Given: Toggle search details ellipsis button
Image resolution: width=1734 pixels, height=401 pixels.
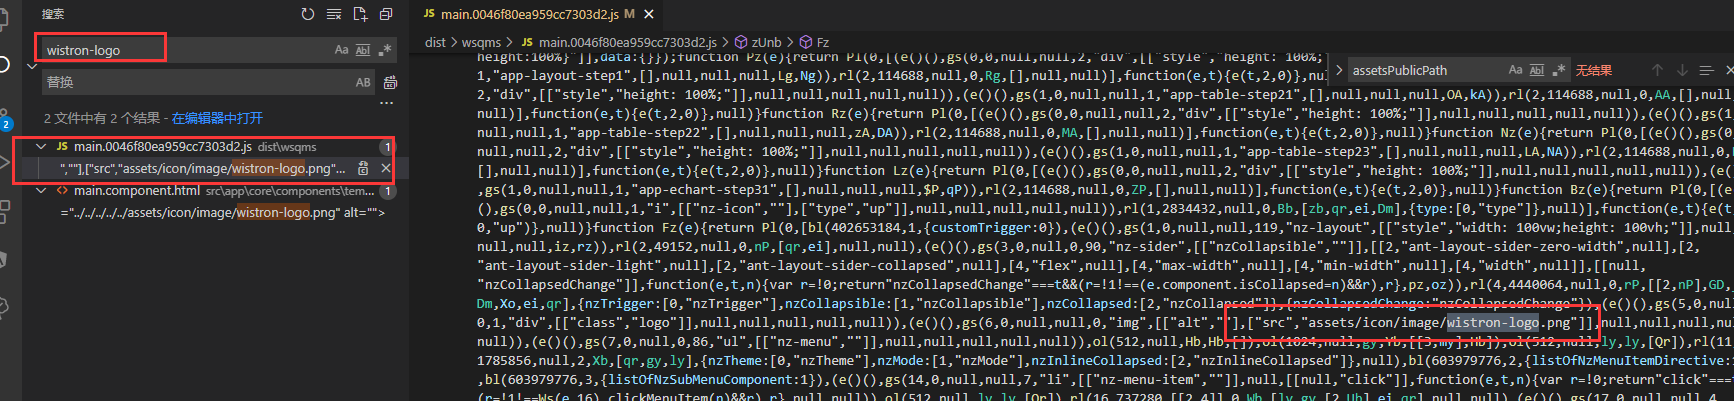Looking at the screenshot, I should click(x=387, y=102).
